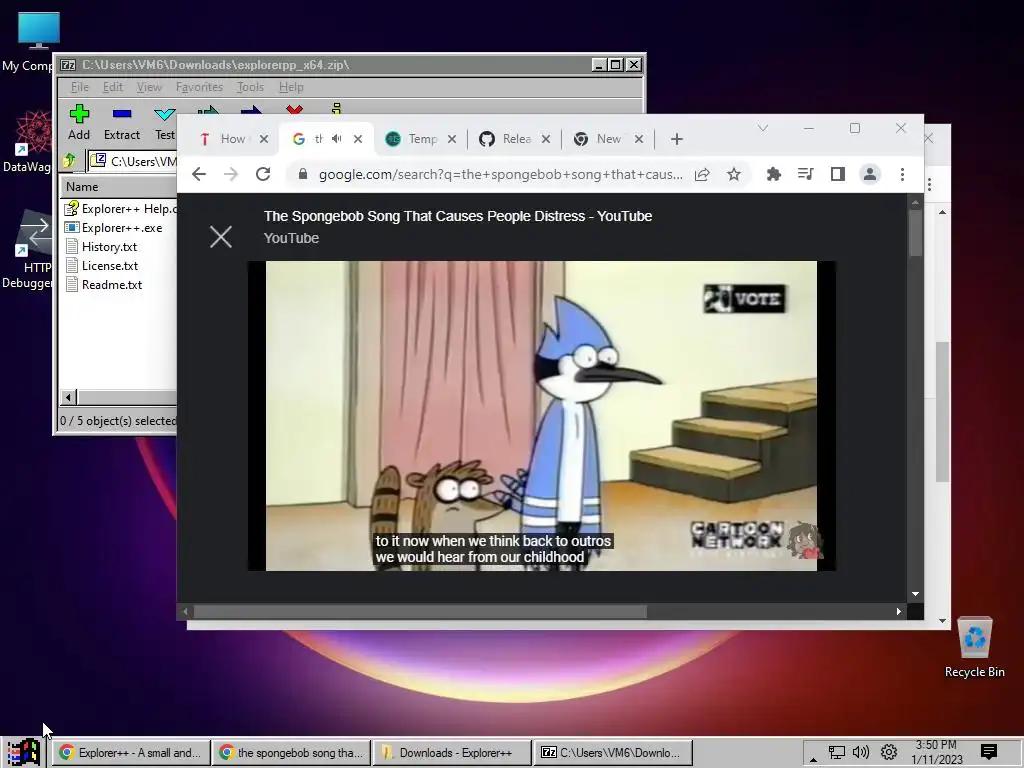
Task: Open HTTP Debugger desktop shortcut
Action: tap(27, 249)
